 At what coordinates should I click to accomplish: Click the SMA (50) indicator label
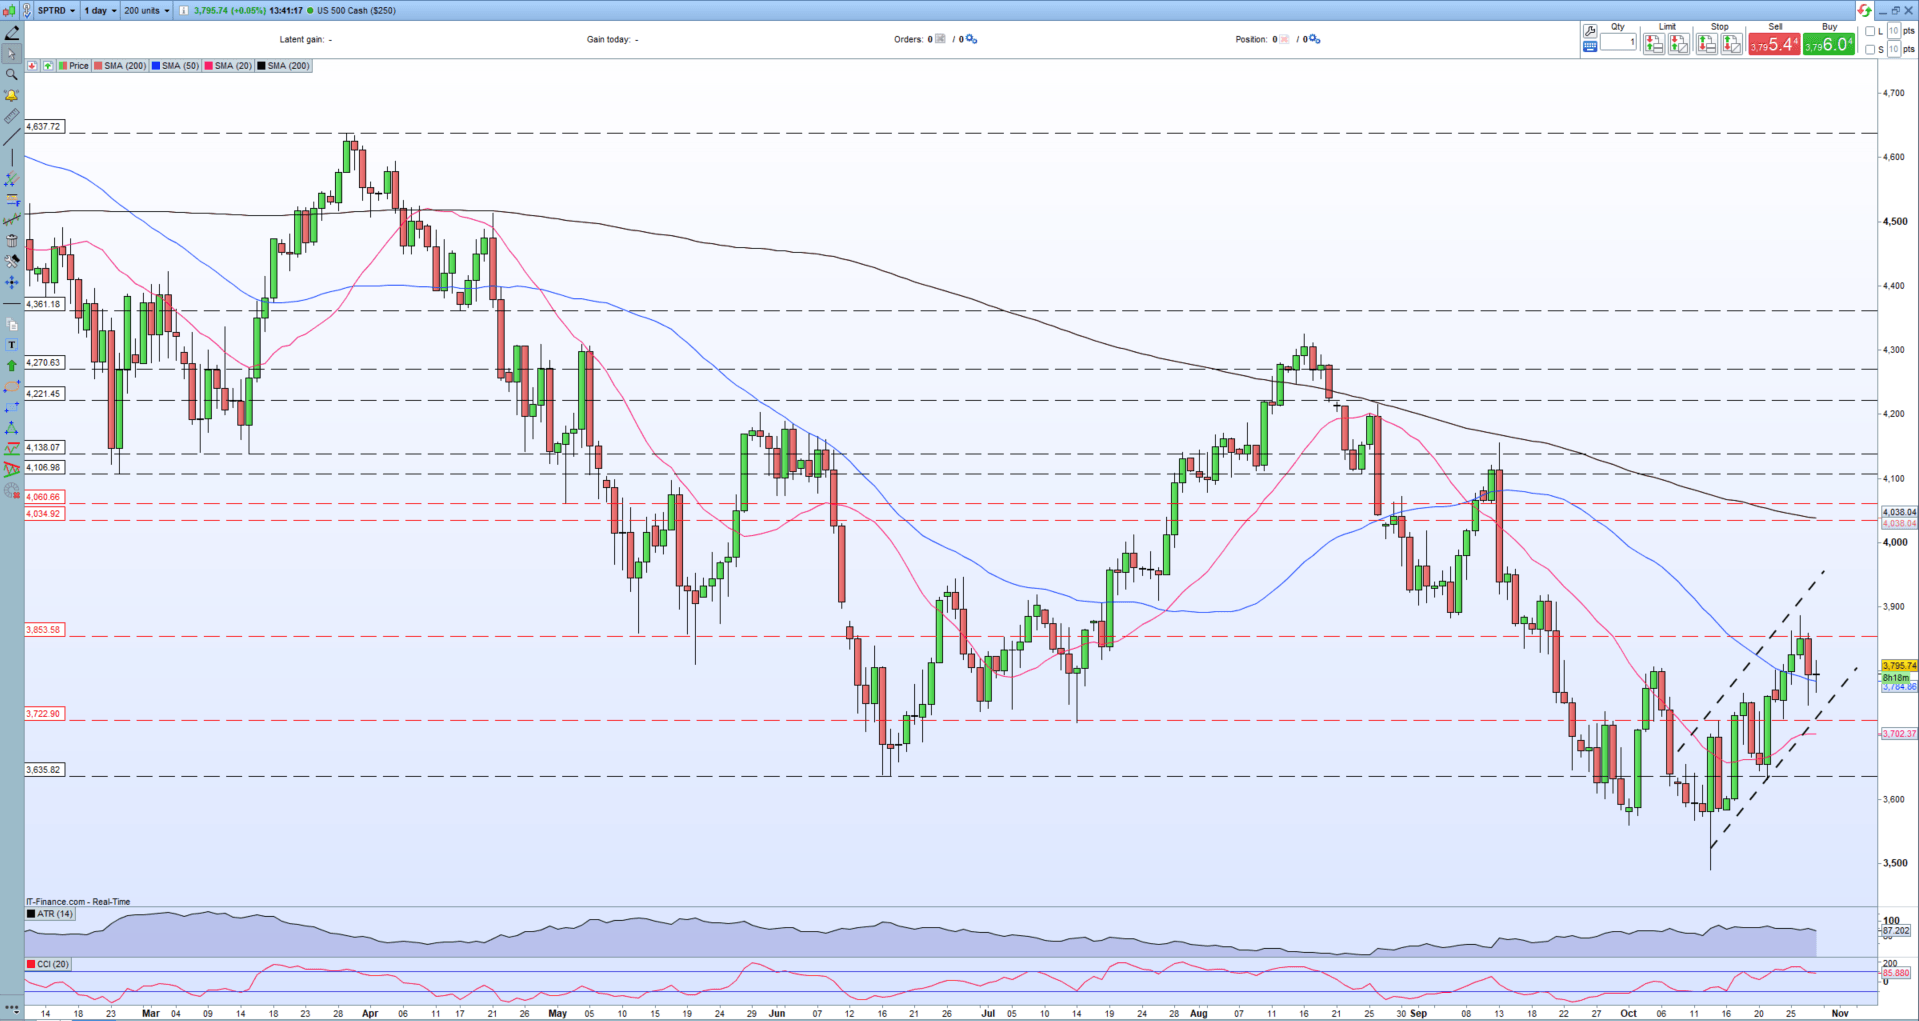tap(175, 66)
